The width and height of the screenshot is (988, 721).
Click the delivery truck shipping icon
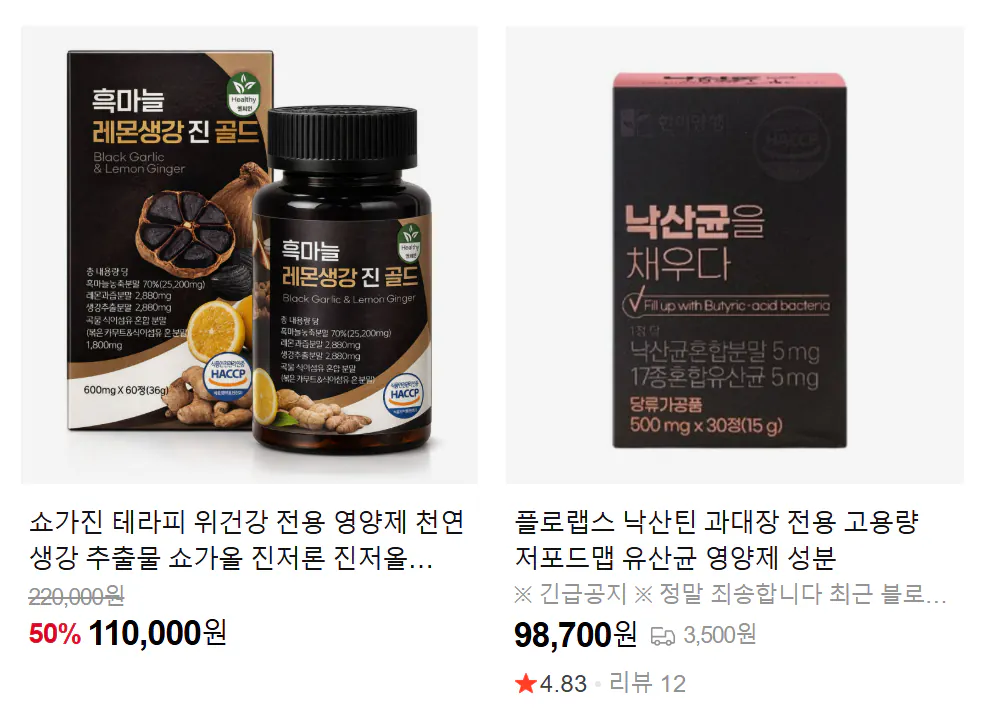[x=662, y=636]
